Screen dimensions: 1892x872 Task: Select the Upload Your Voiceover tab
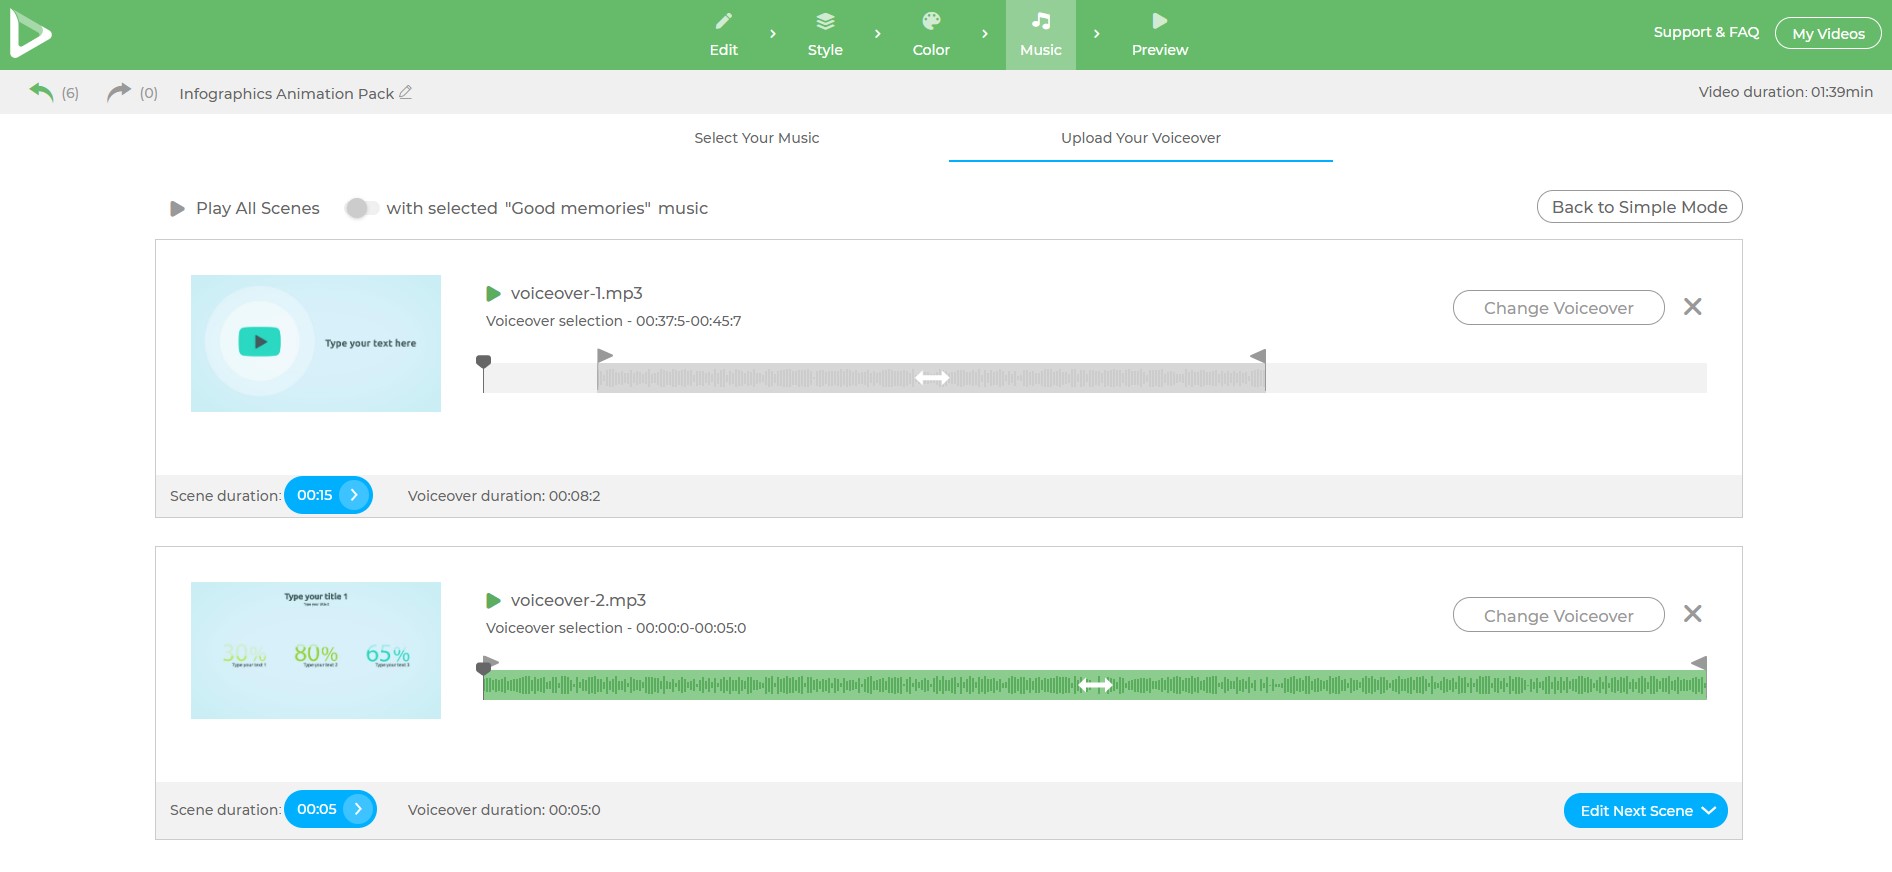point(1140,138)
